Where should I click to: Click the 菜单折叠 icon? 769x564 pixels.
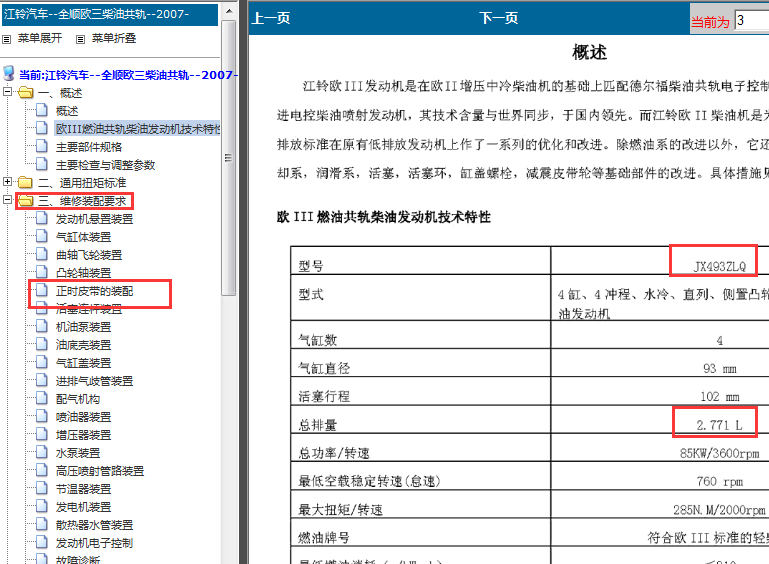[x=80, y=39]
